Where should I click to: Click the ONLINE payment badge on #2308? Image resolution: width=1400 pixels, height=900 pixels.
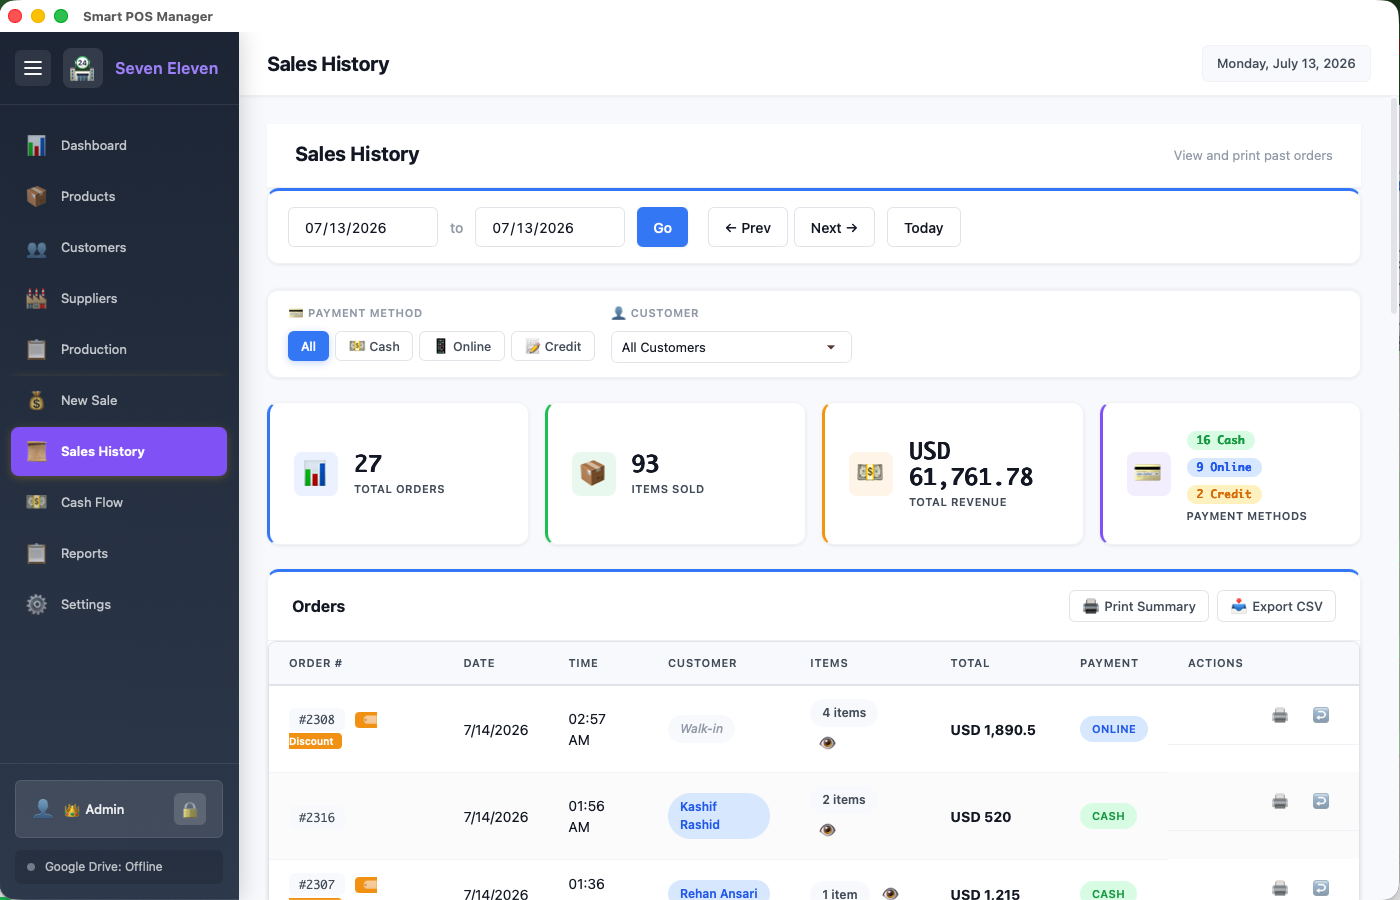pyautogui.click(x=1114, y=729)
